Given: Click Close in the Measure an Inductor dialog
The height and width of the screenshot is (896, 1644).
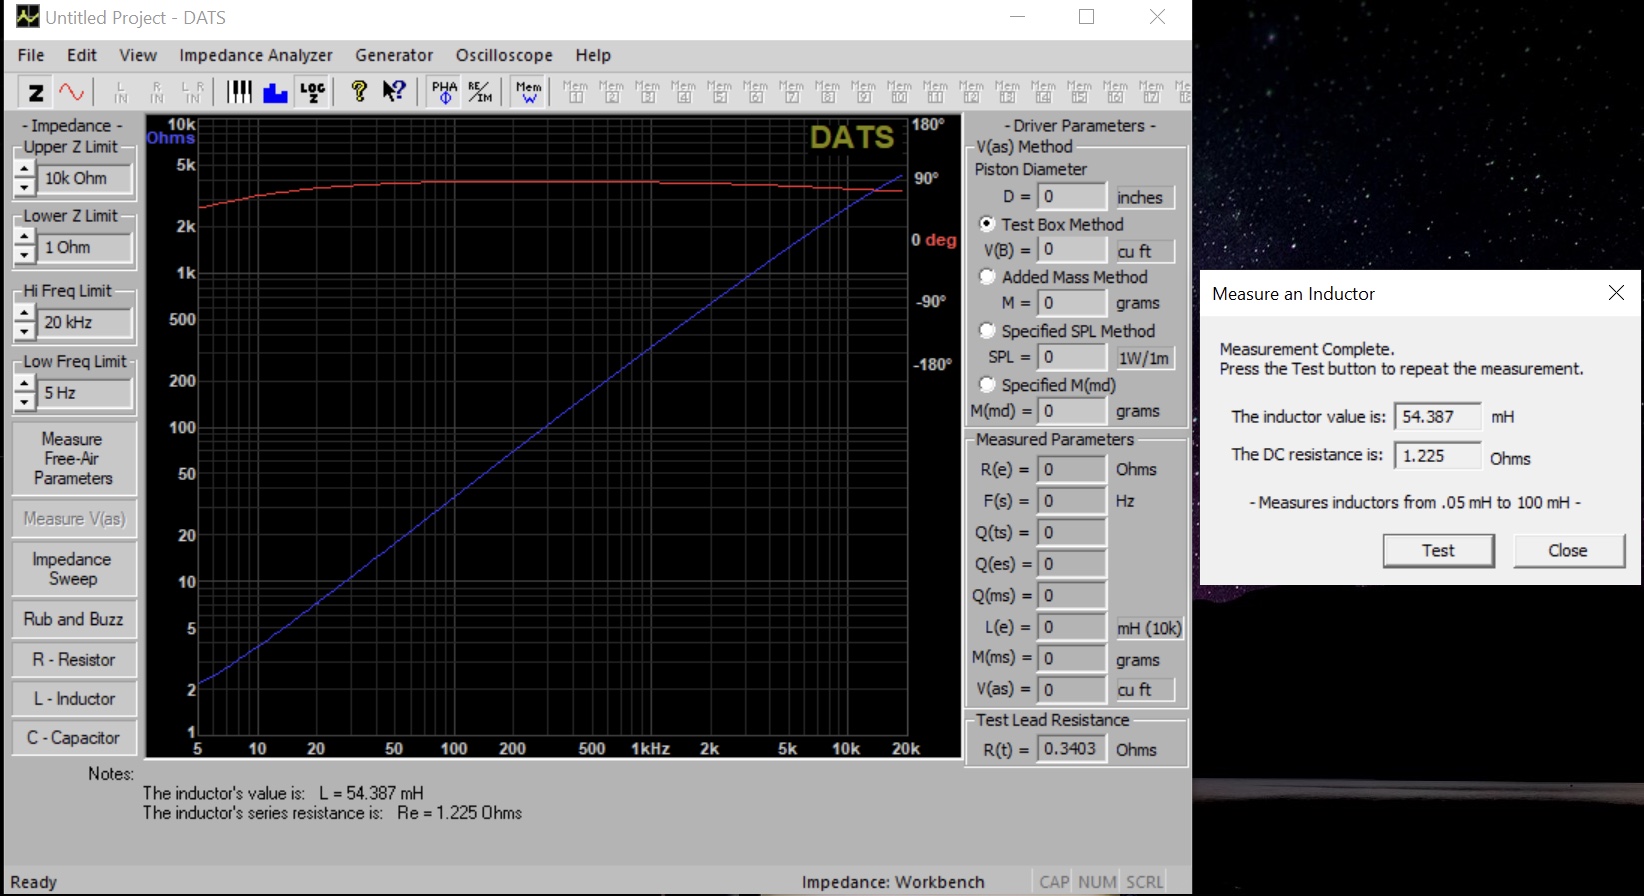Looking at the screenshot, I should (x=1568, y=550).
